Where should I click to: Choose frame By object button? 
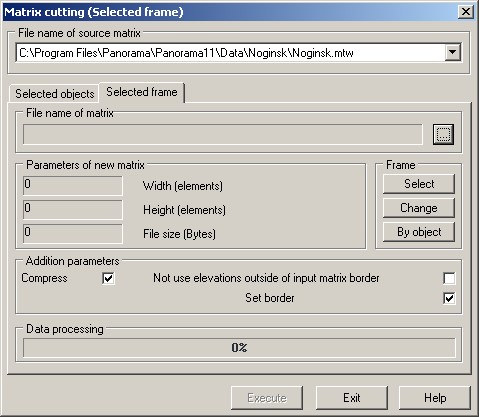(x=419, y=232)
